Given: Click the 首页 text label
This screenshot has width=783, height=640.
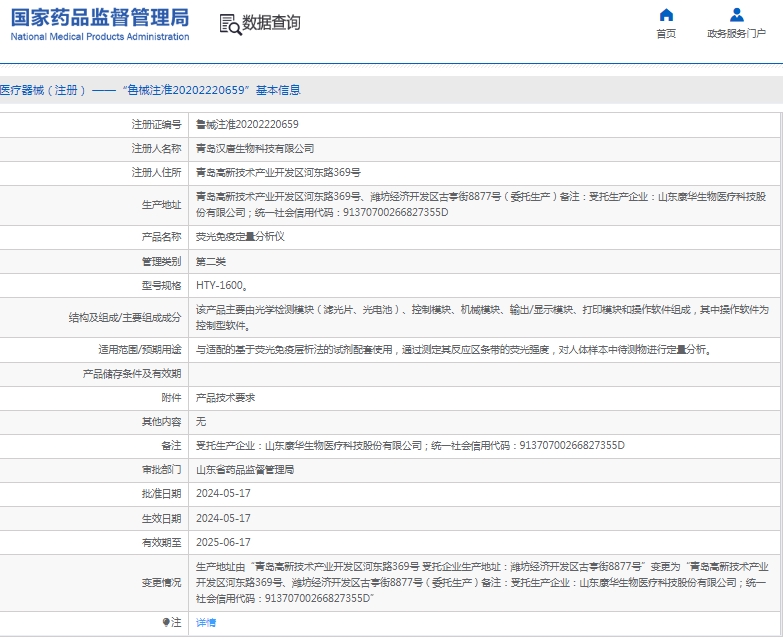Looking at the screenshot, I should [666, 33].
